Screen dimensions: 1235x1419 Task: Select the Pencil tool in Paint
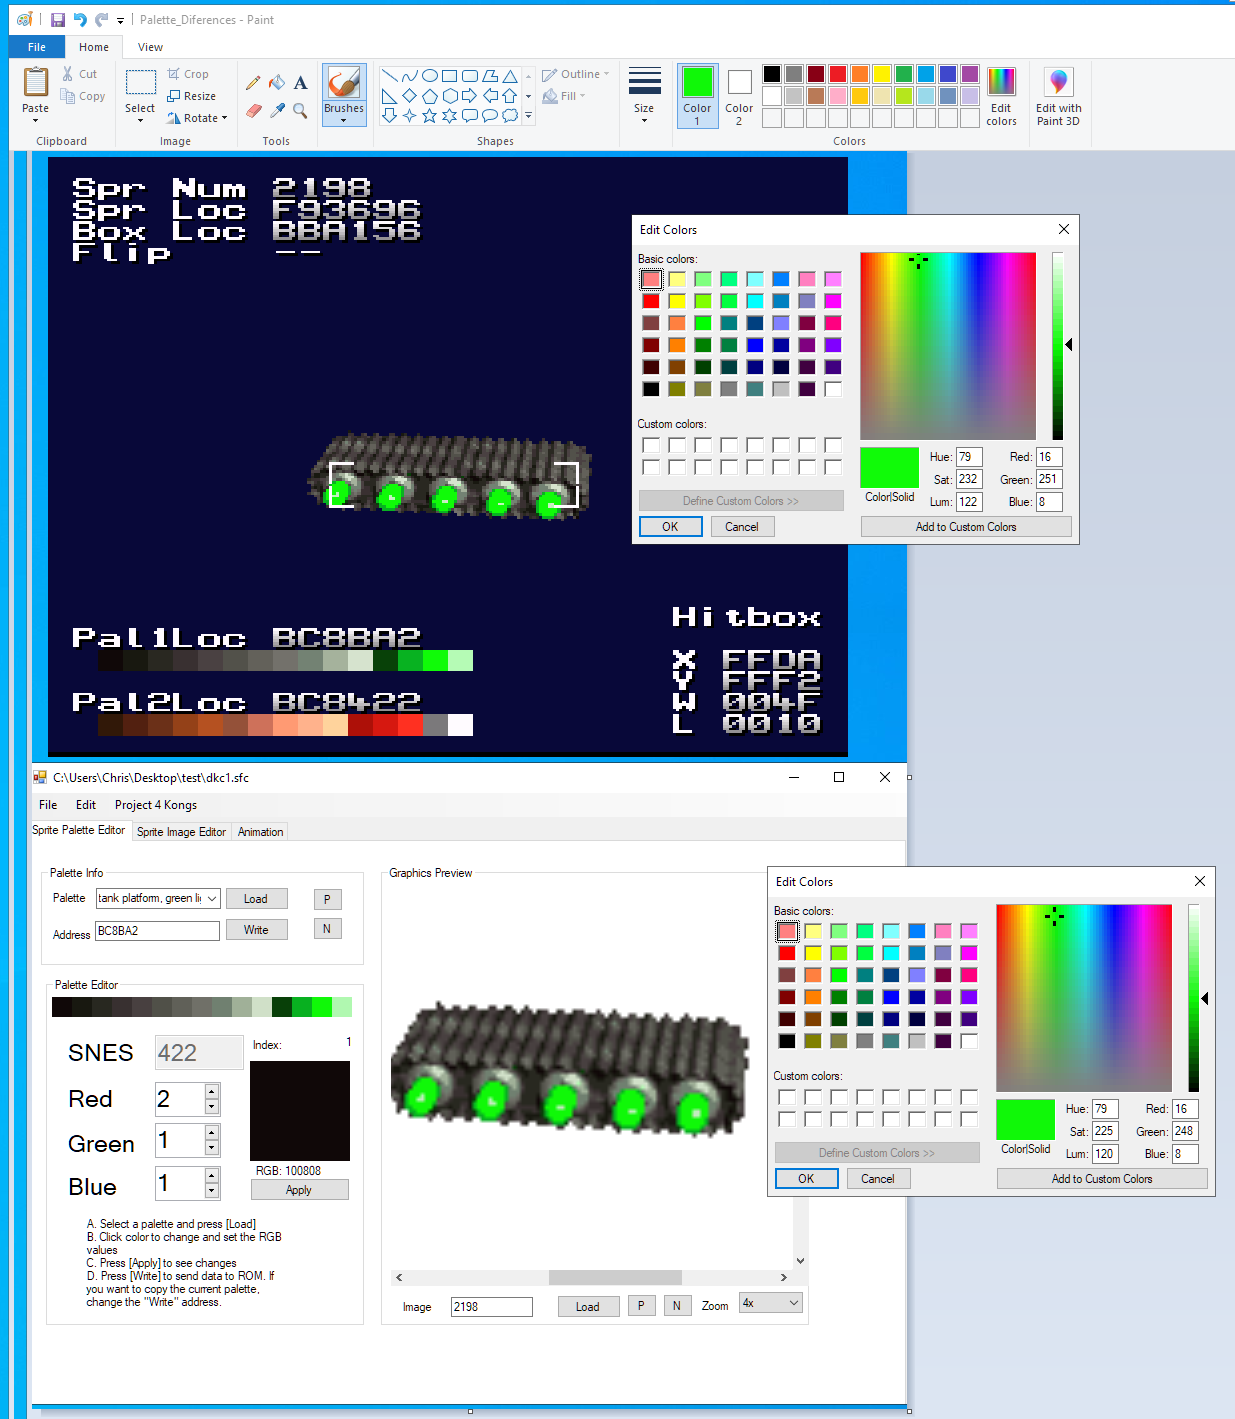pyautogui.click(x=253, y=83)
